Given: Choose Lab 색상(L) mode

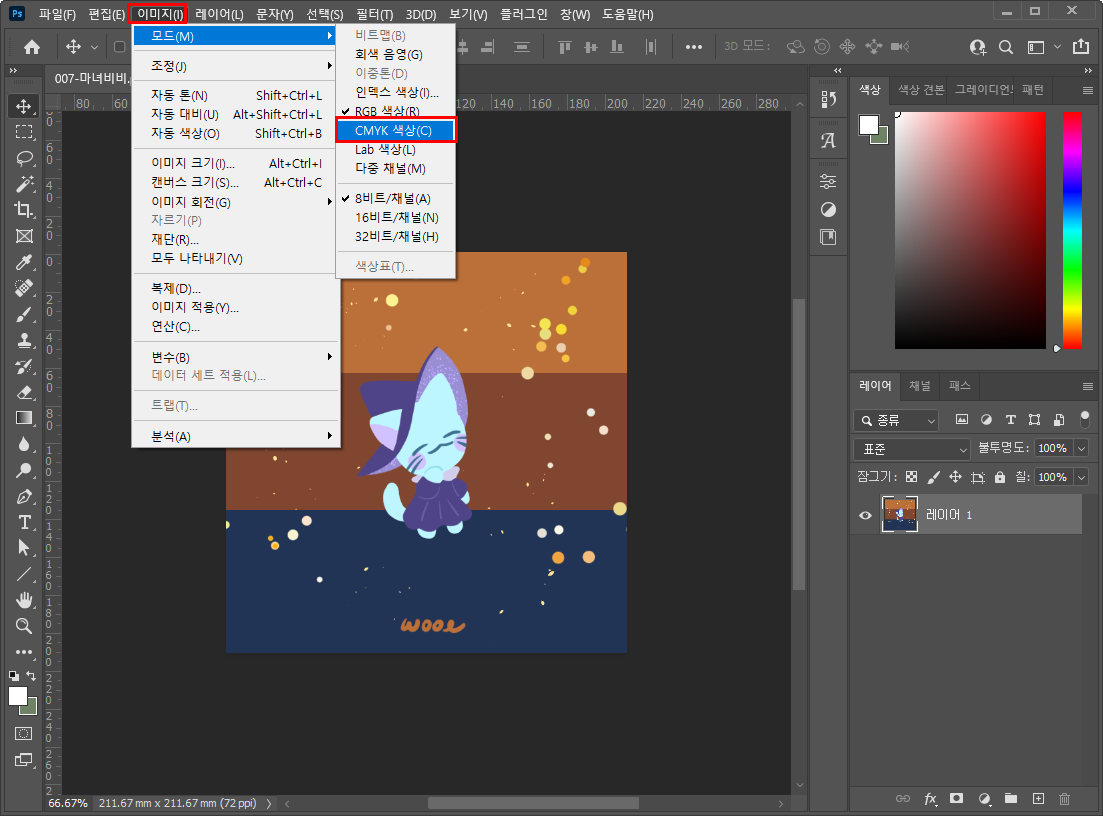Looking at the screenshot, I should coord(396,150).
